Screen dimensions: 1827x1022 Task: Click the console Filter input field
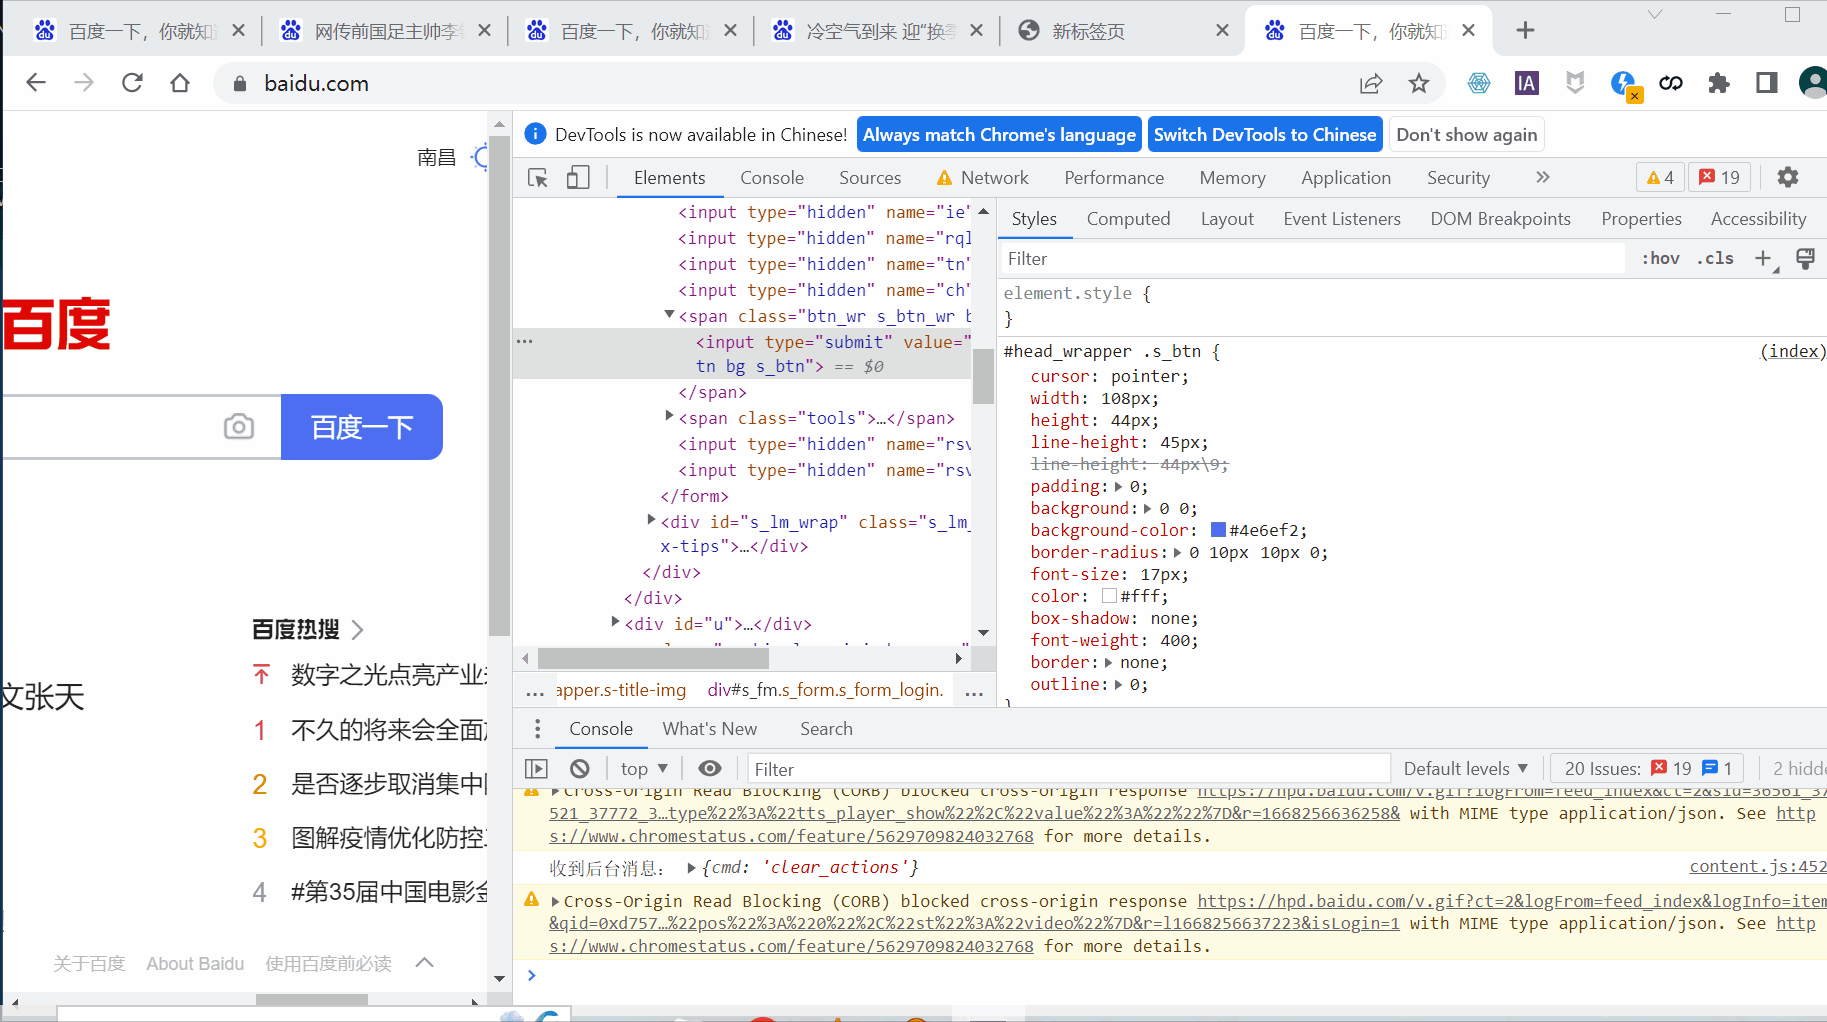1068,768
